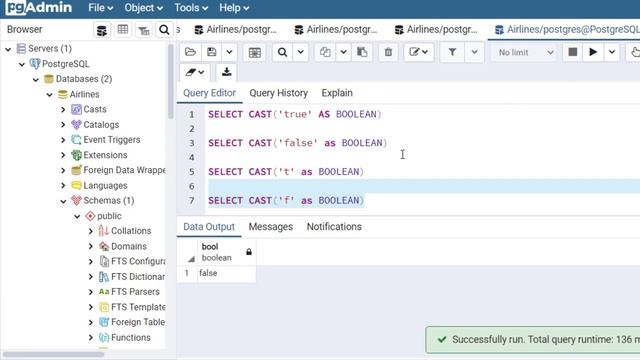Click line 1 SELECT CAST 'true' statement
The width and height of the screenshot is (640, 360).
point(294,115)
